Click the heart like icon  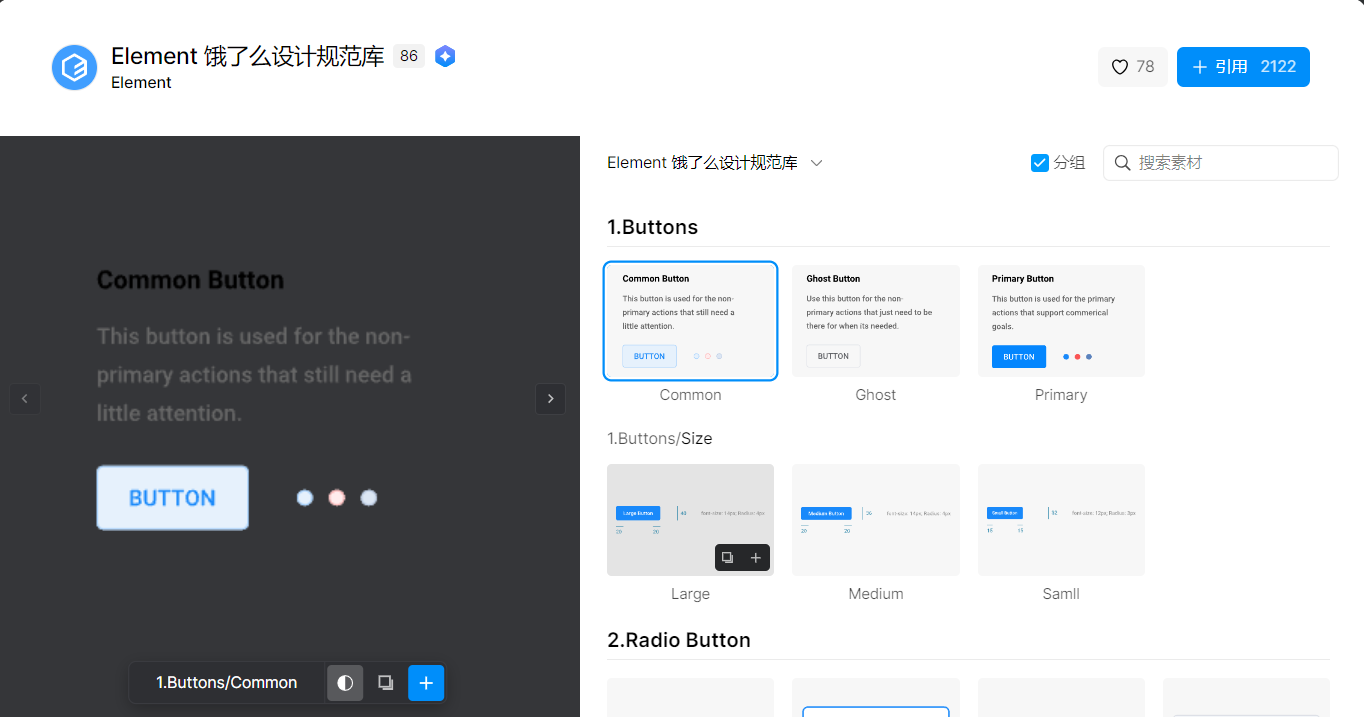(1120, 67)
